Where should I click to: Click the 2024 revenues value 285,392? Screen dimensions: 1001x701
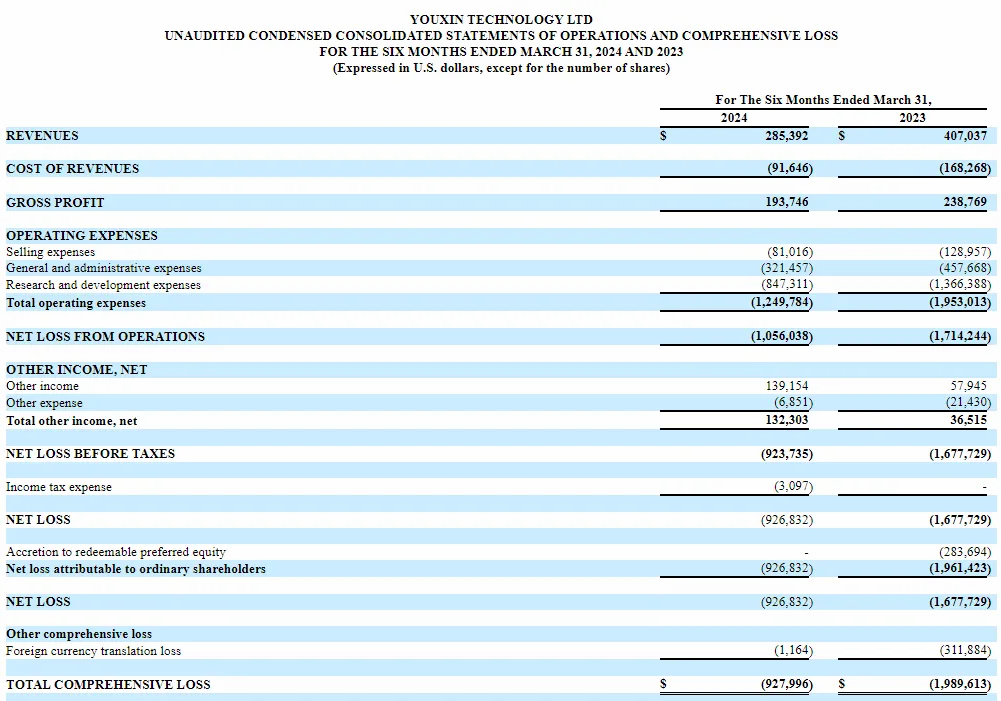pos(786,135)
